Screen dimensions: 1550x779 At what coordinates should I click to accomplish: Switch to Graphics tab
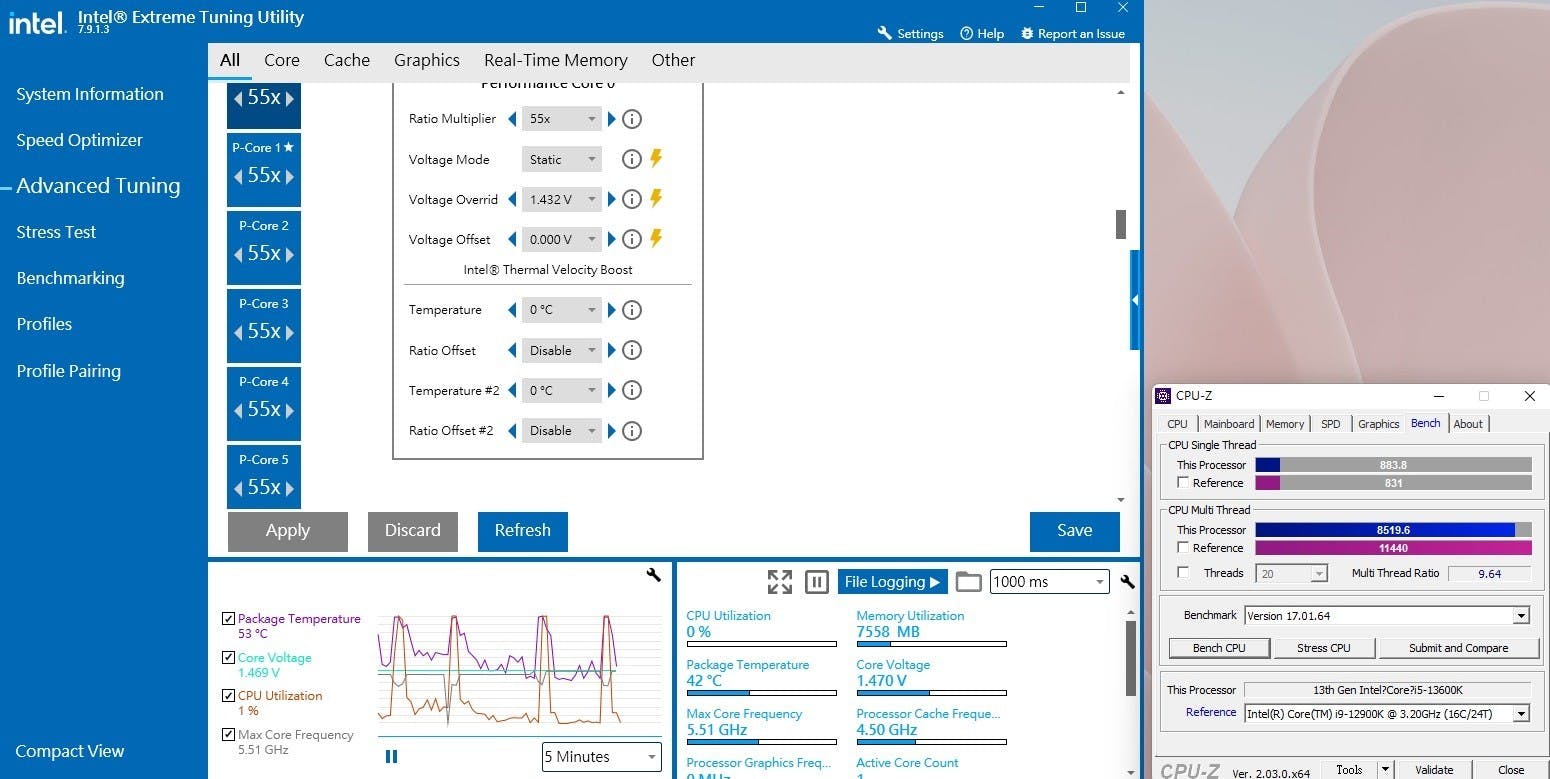coord(427,60)
